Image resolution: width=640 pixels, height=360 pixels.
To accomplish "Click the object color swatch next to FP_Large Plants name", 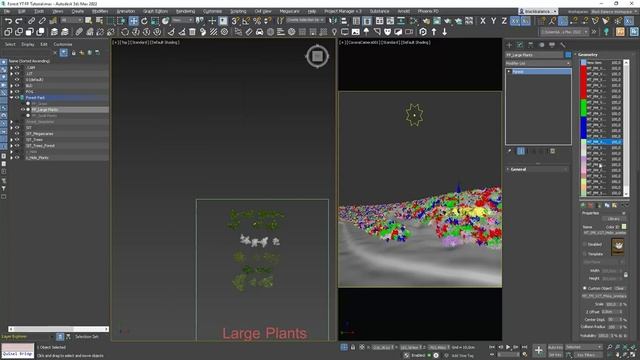I will 568,55.
